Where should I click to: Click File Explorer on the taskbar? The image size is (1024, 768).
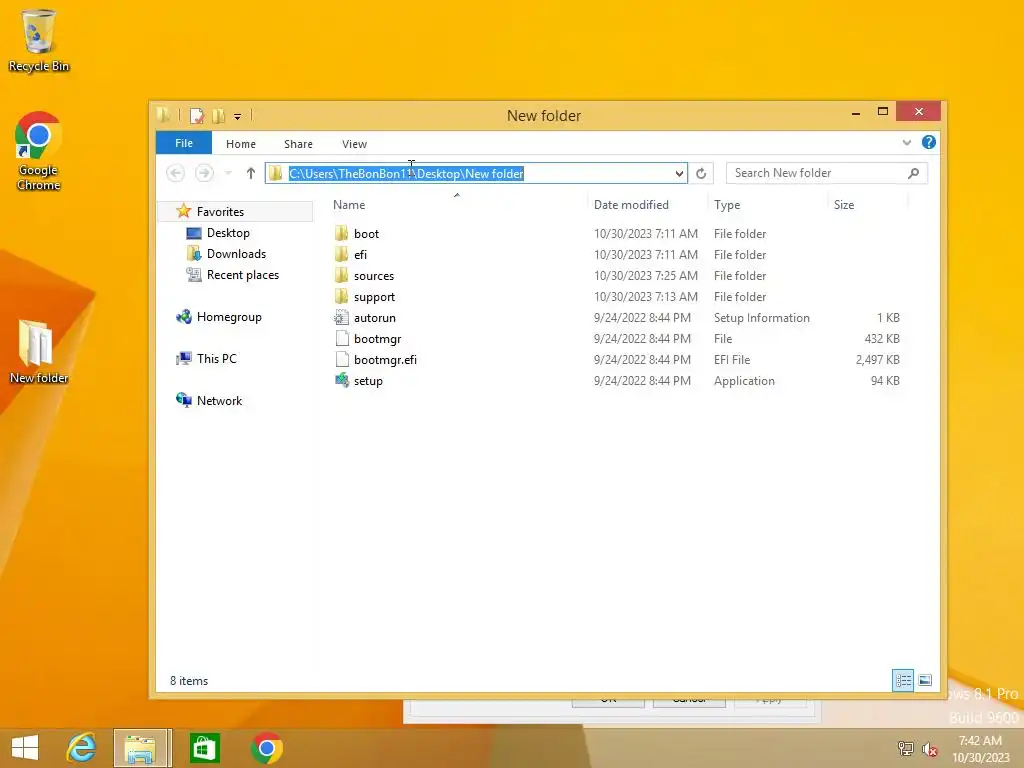pyautogui.click(x=141, y=748)
